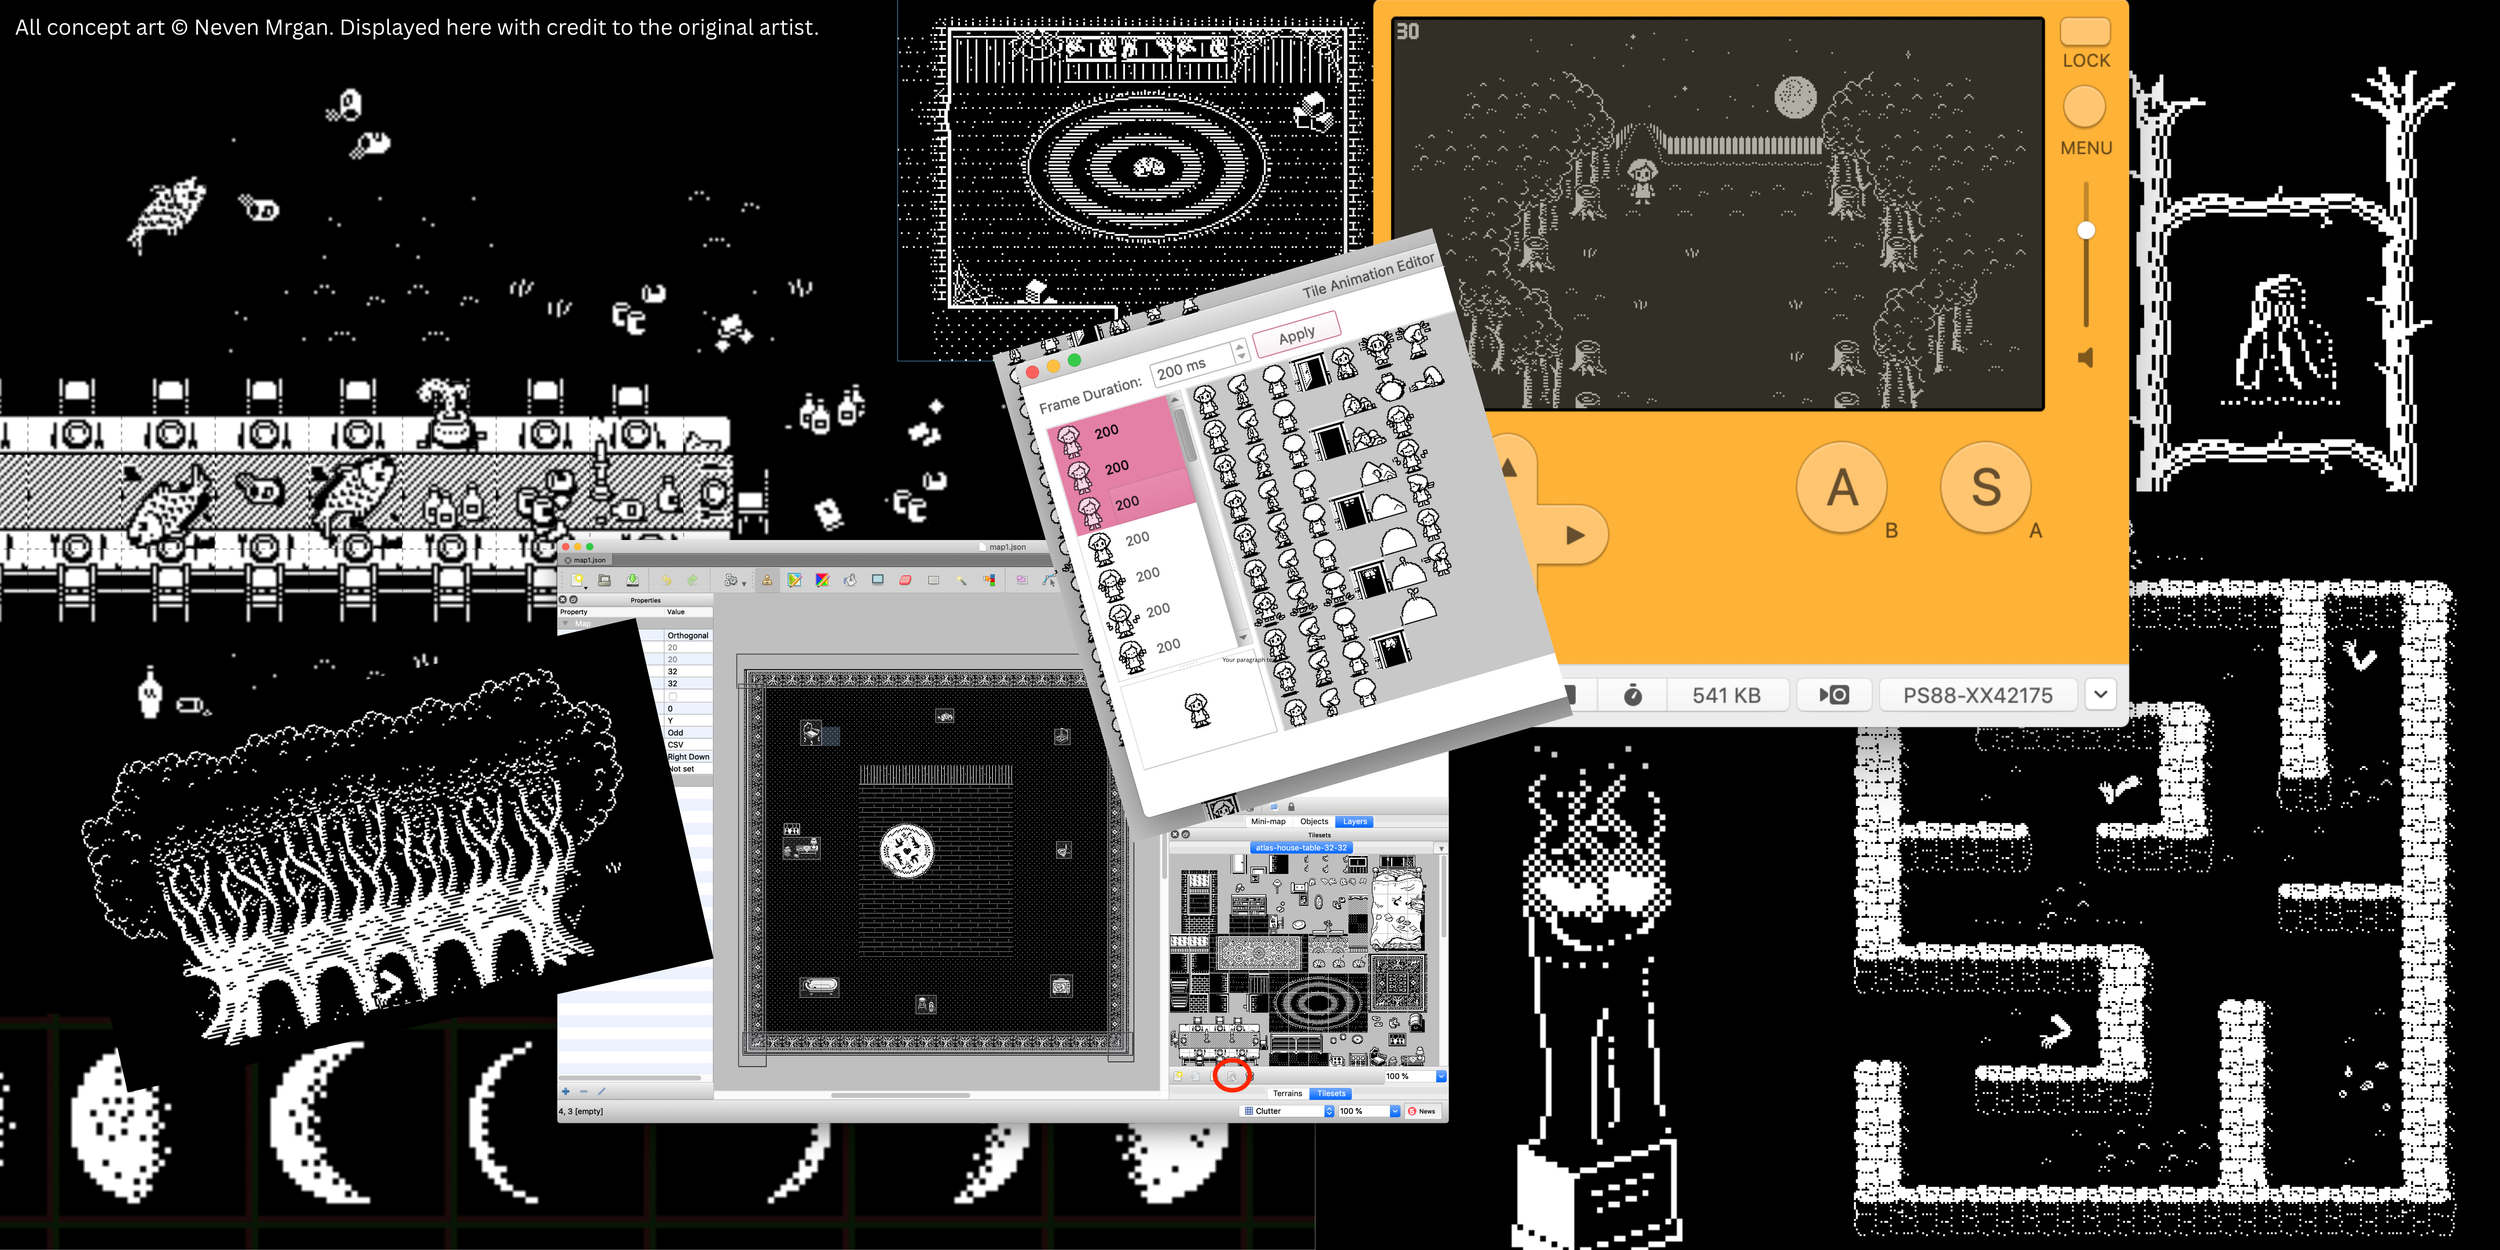Open the tileset list dropdown arrow
The image size is (2500, 1250).
click(x=1441, y=848)
